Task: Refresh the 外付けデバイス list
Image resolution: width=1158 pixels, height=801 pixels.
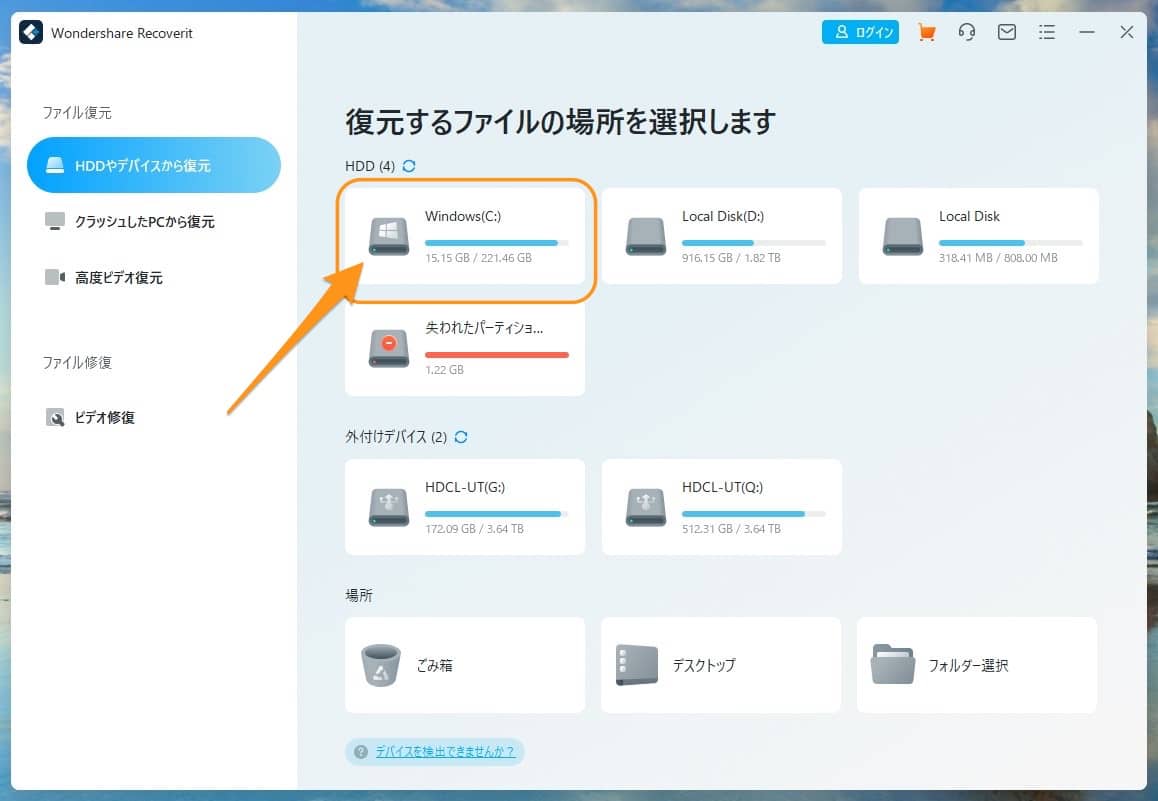Action: click(461, 437)
